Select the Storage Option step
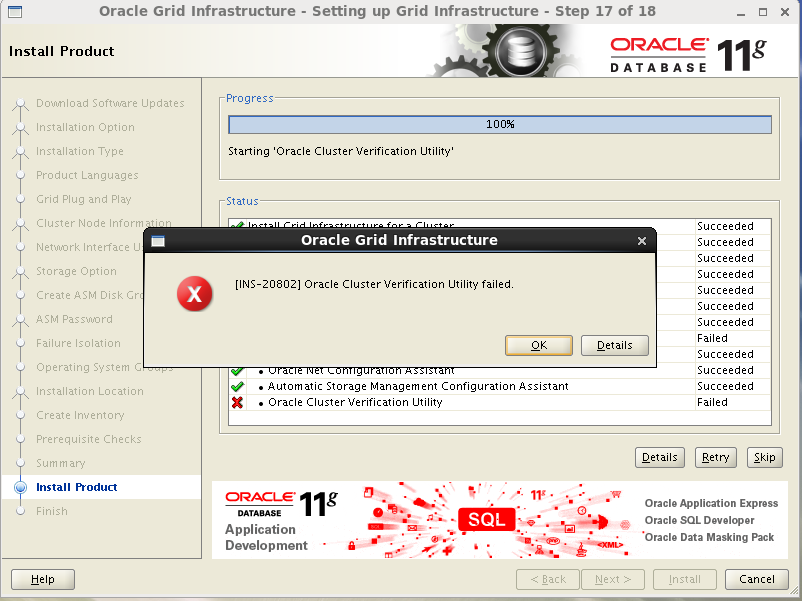Viewport: 802px width, 601px height. [x=76, y=271]
